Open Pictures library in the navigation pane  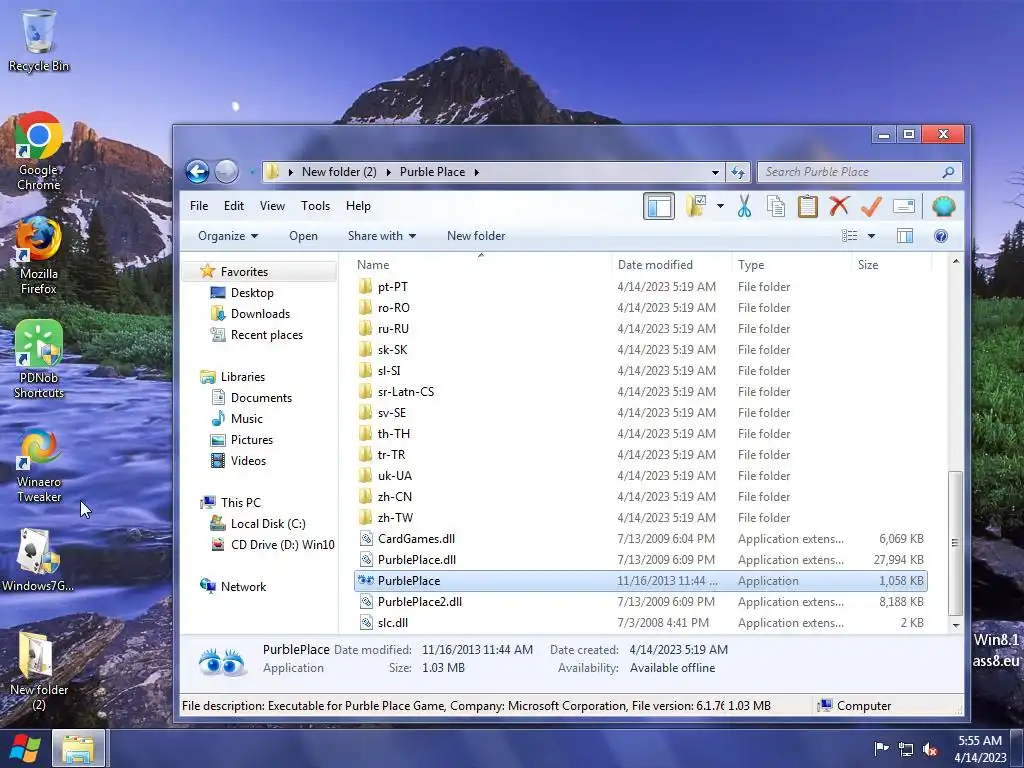pos(251,440)
